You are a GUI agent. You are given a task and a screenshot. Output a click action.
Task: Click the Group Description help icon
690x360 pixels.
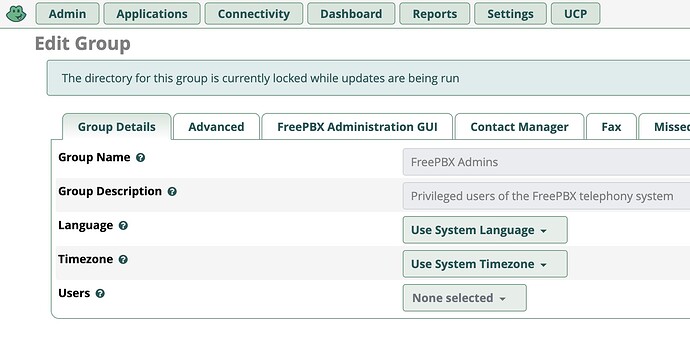(172, 191)
